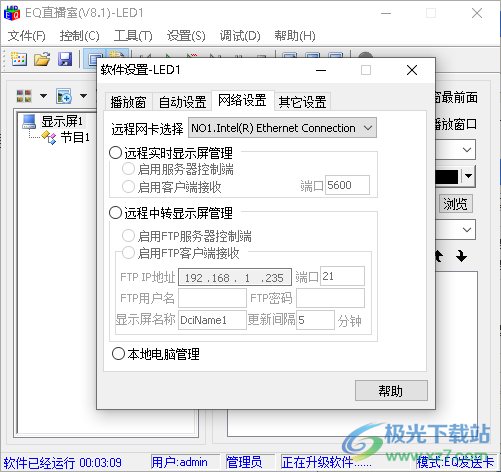Select 远程实时显示屏管理 radio button
The width and height of the screenshot is (501, 472).
pyautogui.click(x=116, y=153)
